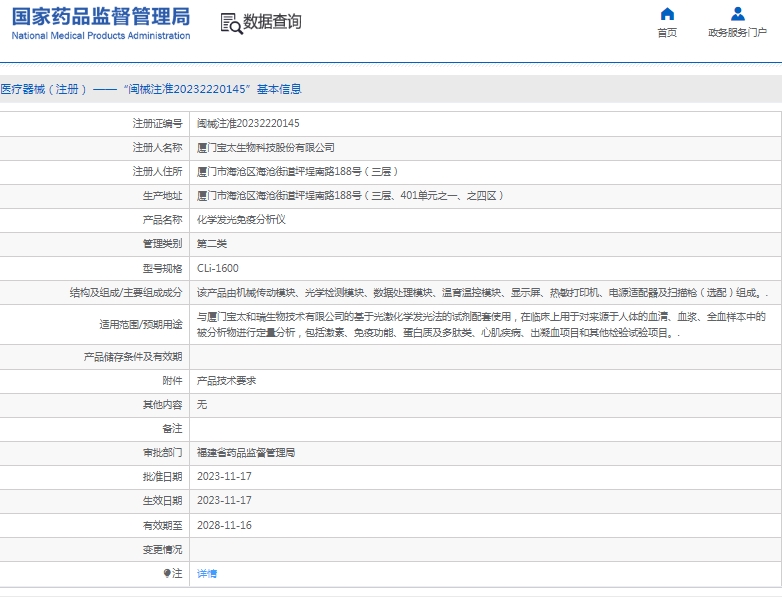Click the 型号规格 row label

163,268
